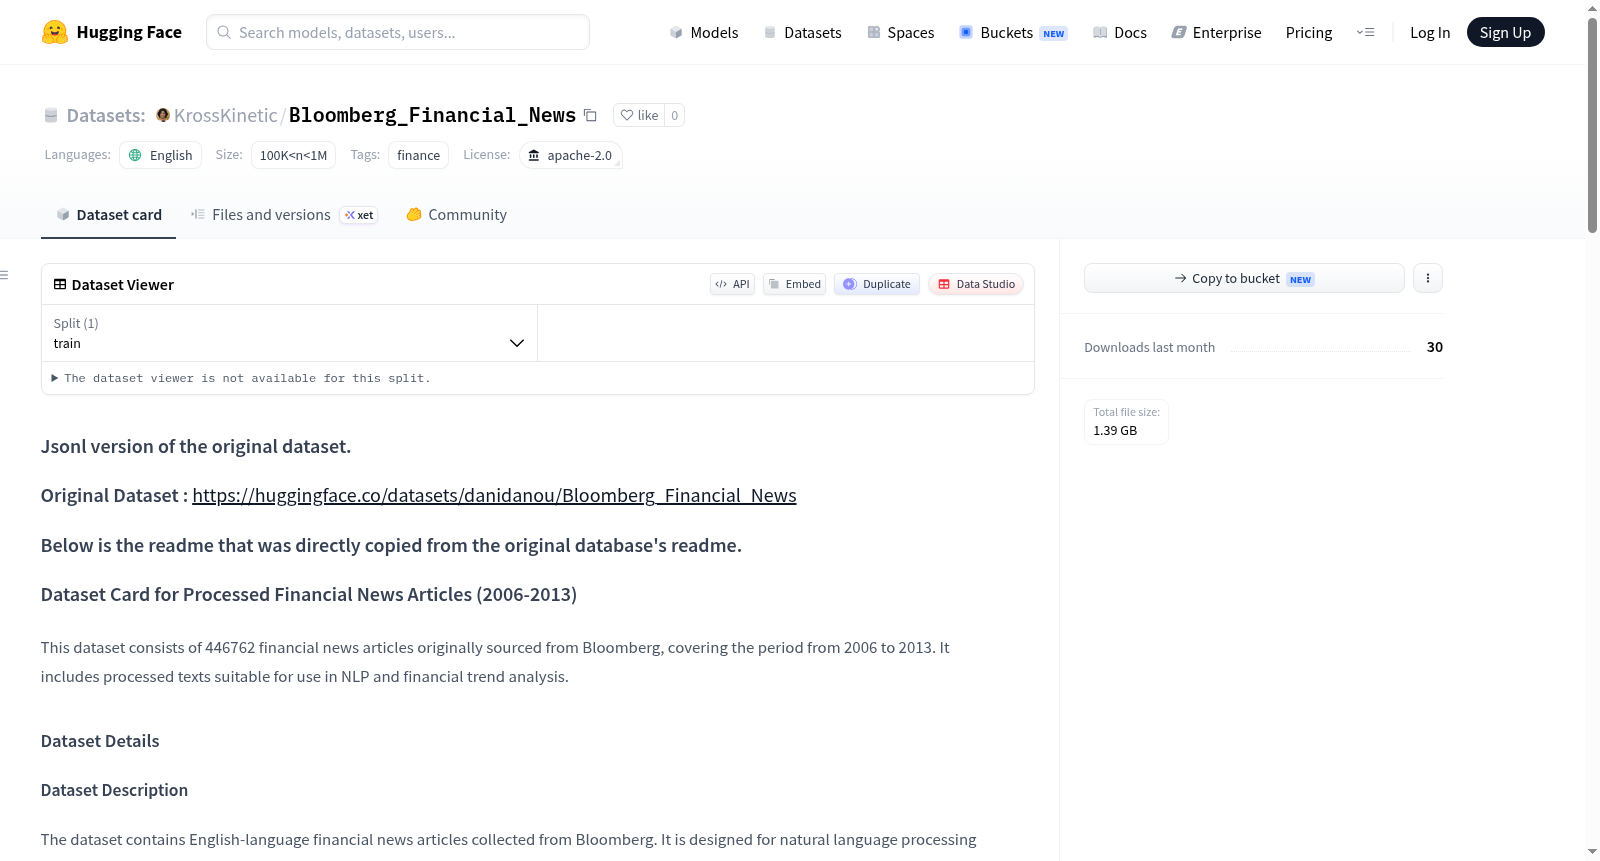
Task: Open the Pricing page
Action: point(1309,32)
